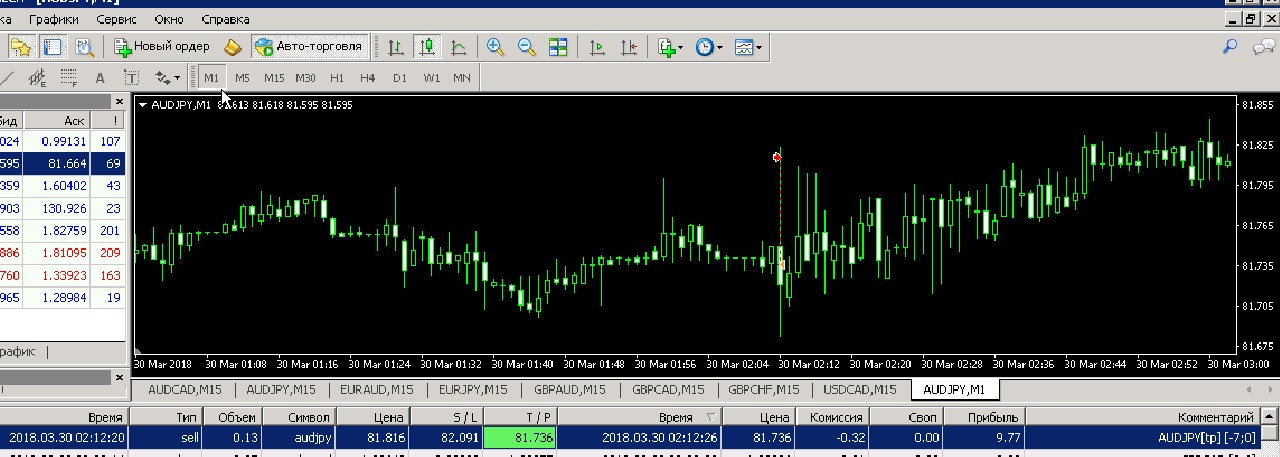This screenshot has width=1280, height=457.
Task: Close the Market Watch panel
Action: tap(121, 101)
